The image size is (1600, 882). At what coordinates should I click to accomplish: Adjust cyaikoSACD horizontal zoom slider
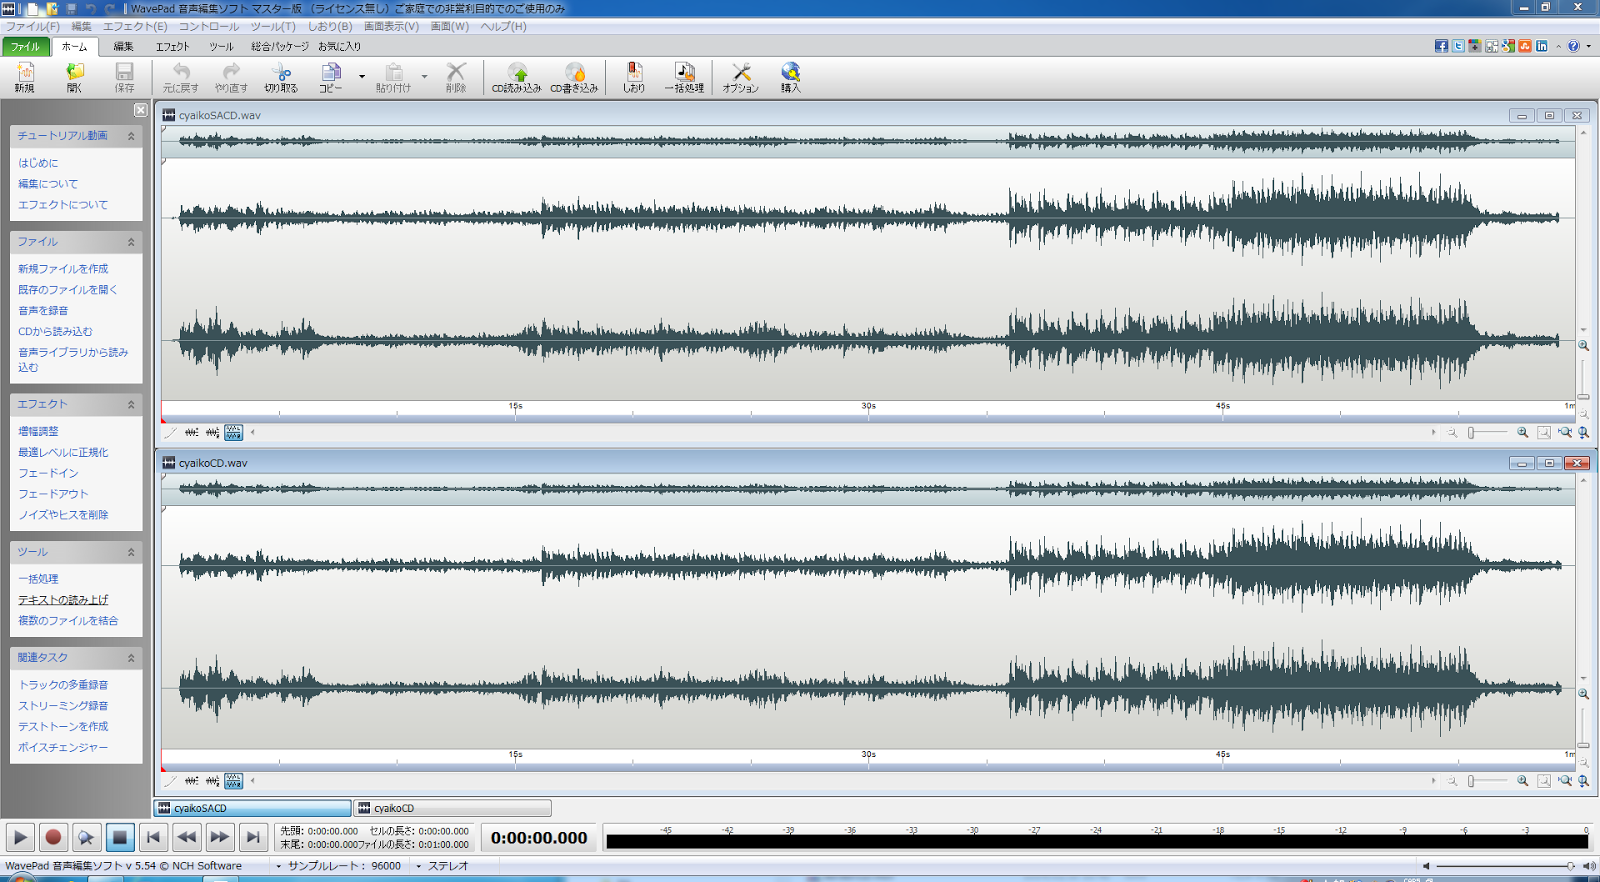[x=1488, y=433]
